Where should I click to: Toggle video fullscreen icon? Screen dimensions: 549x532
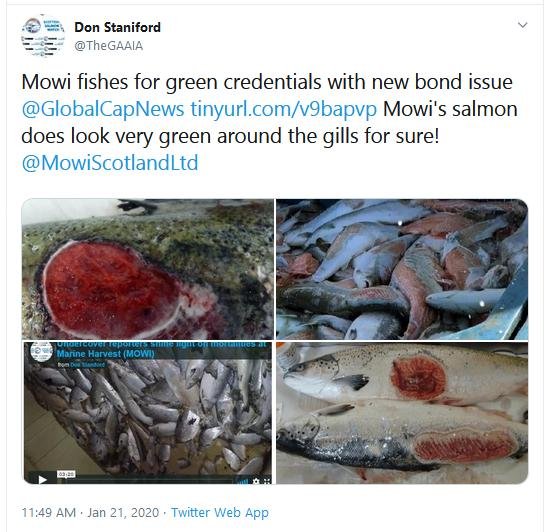267,481
